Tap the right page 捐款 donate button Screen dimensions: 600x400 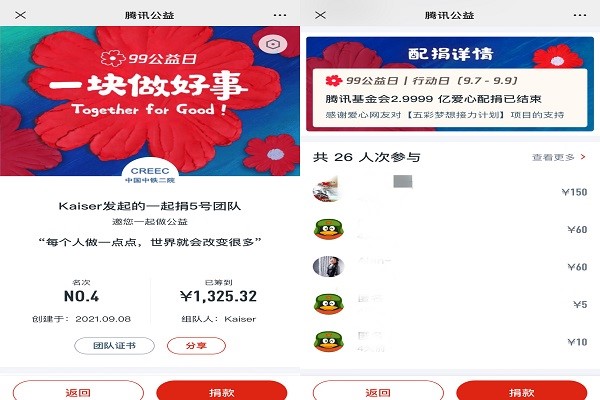click(522, 391)
